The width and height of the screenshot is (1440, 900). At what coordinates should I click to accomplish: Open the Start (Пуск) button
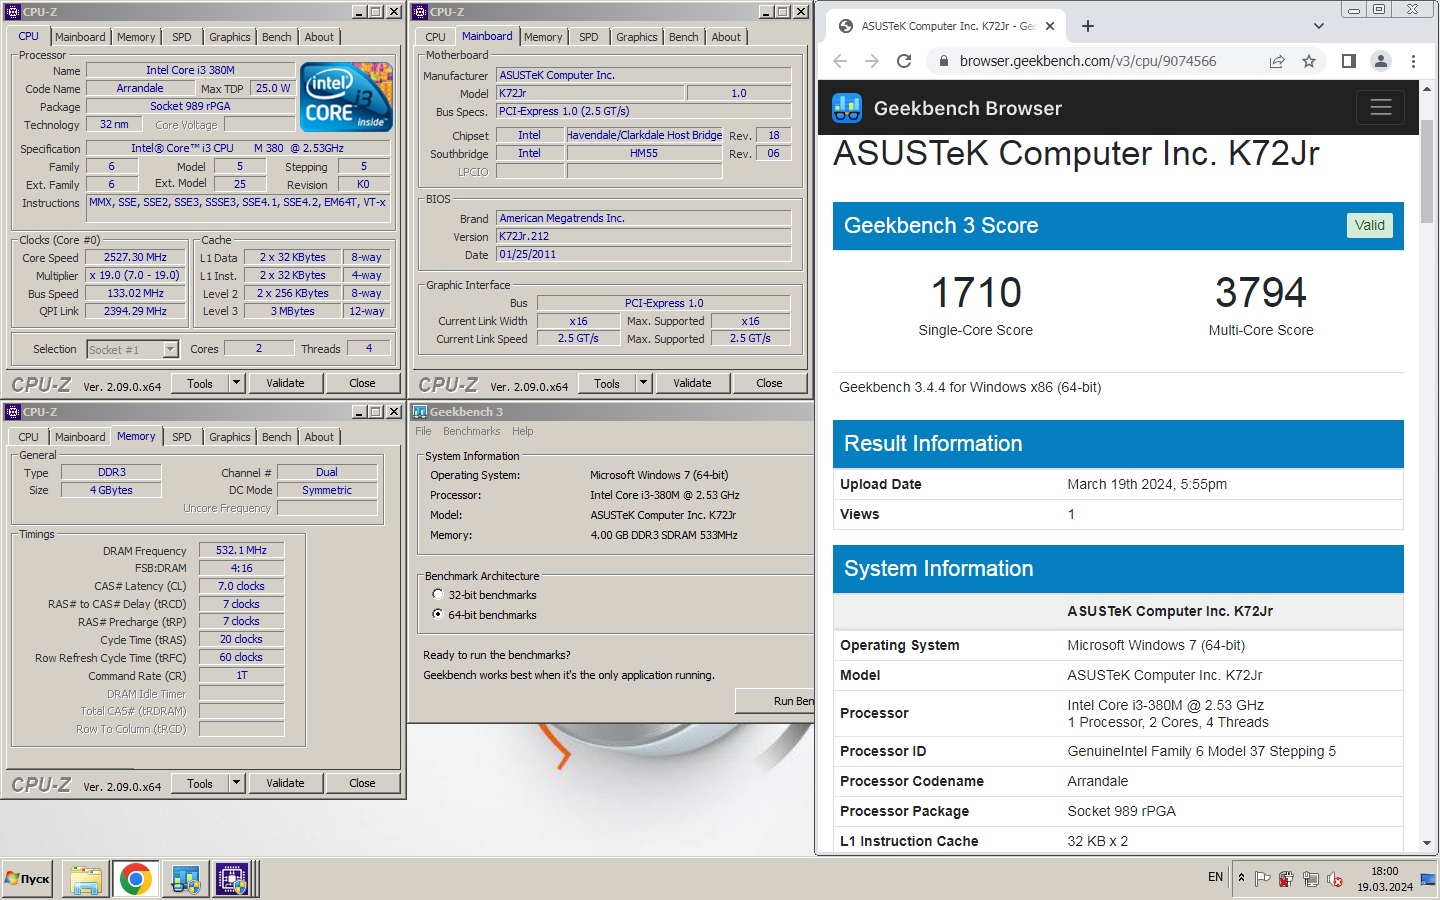(x=28, y=879)
